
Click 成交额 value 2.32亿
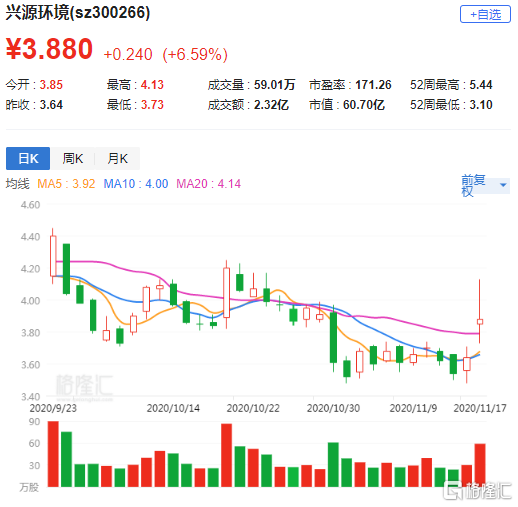point(271,105)
